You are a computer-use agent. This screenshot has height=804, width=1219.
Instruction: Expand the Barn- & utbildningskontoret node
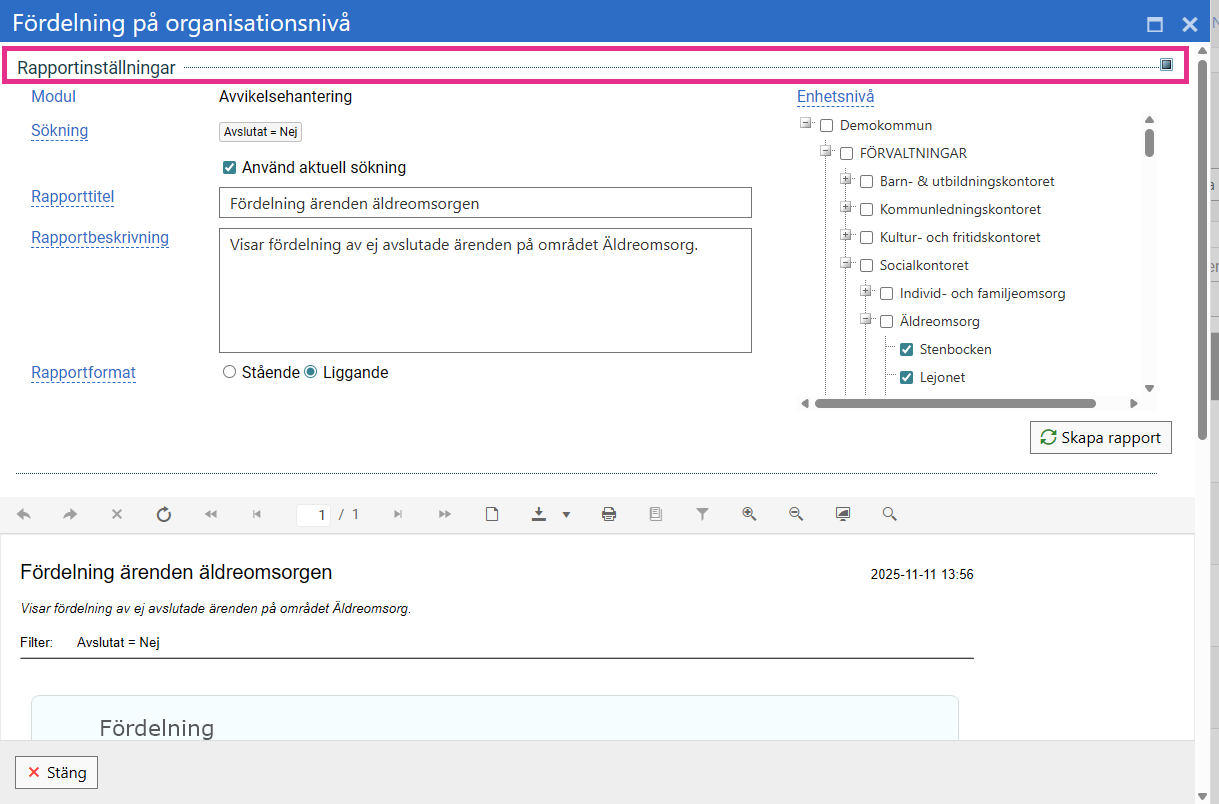coord(846,180)
